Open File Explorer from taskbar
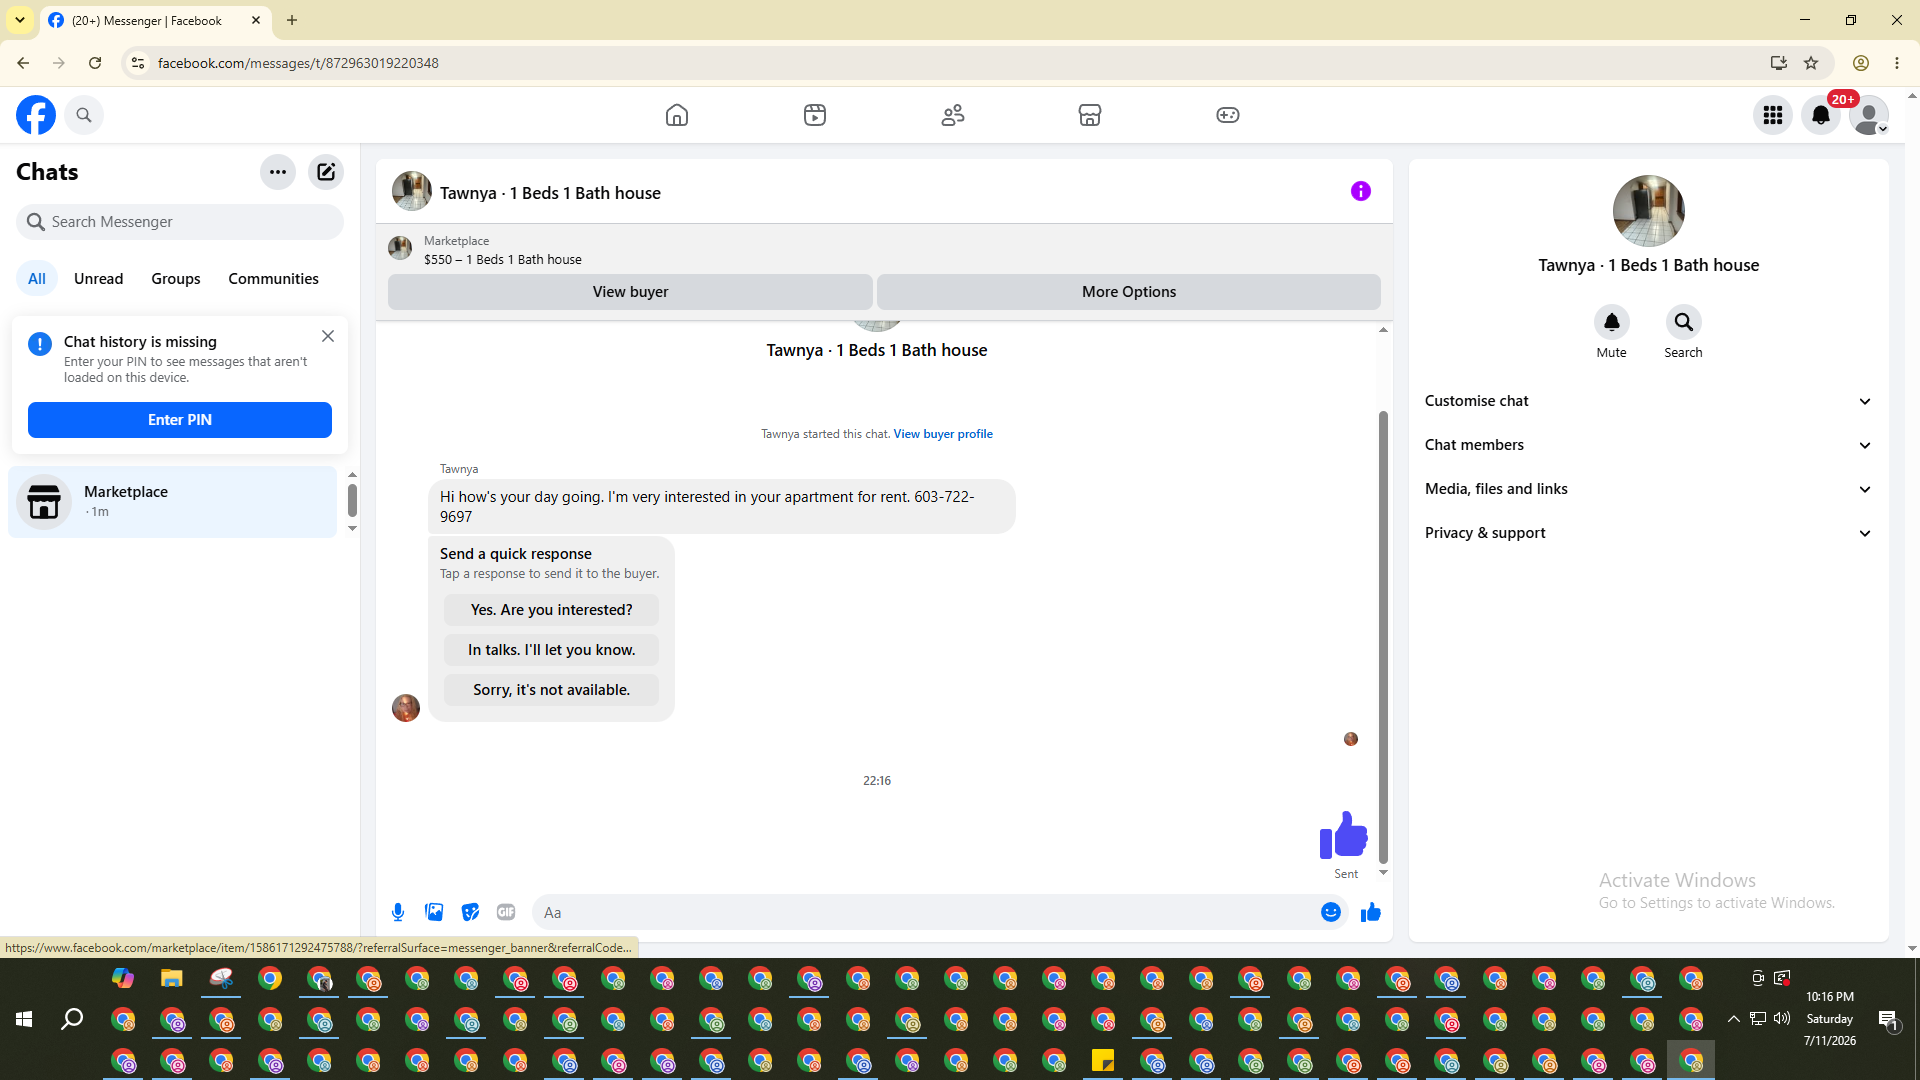 (172, 978)
